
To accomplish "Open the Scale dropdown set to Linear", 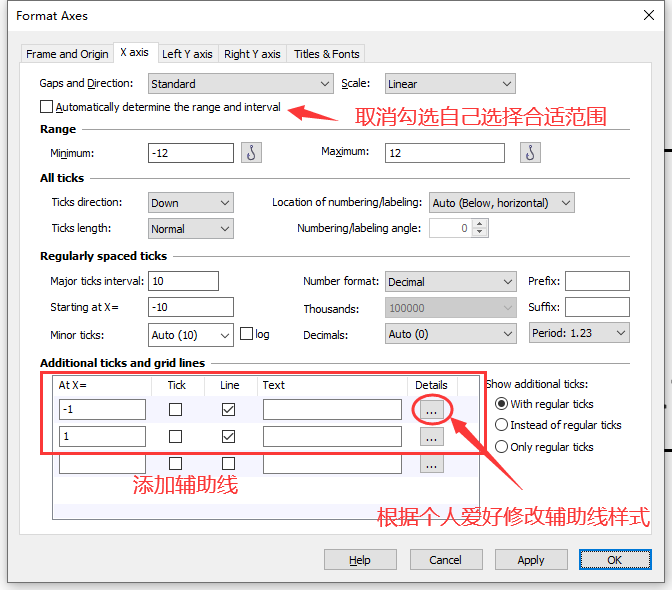I will pos(449,84).
